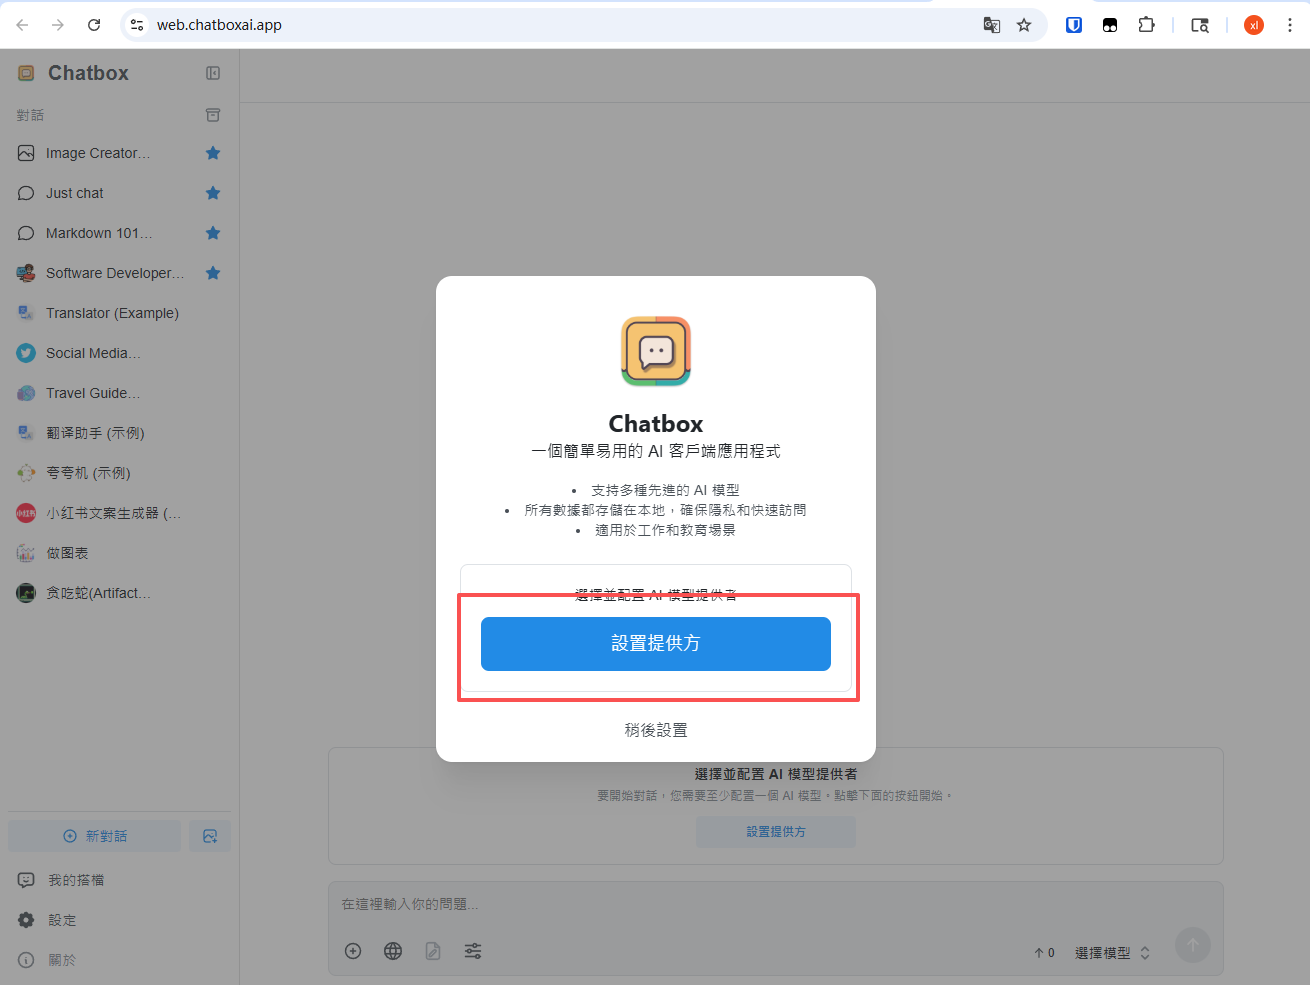Open the orange browser profile avatar

1254,25
